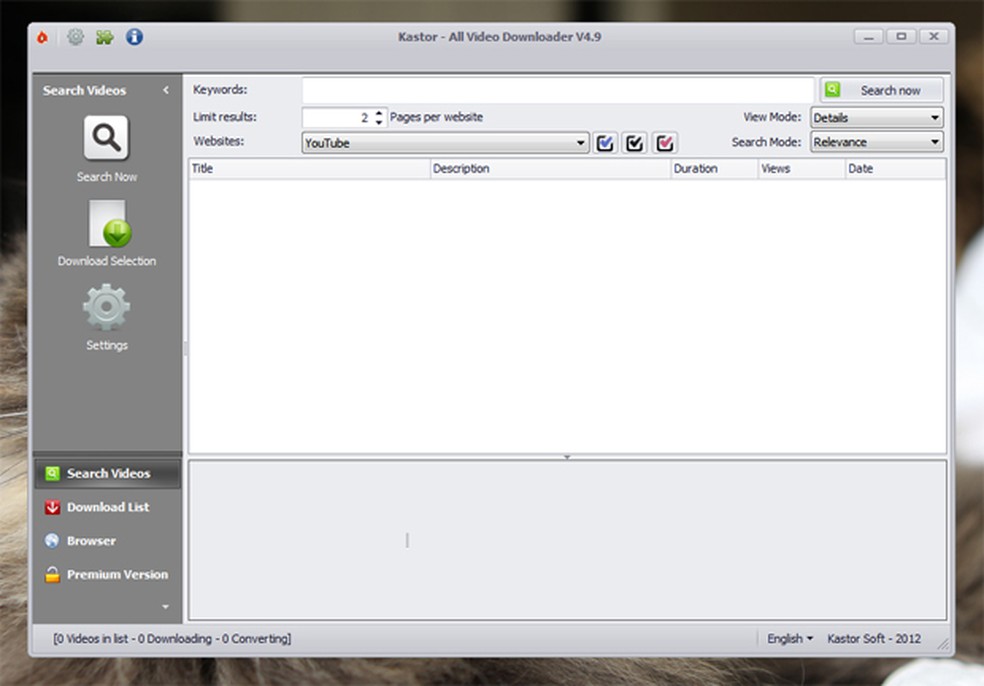Open the blue info icon
The image size is (984, 686).
point(134,37)
